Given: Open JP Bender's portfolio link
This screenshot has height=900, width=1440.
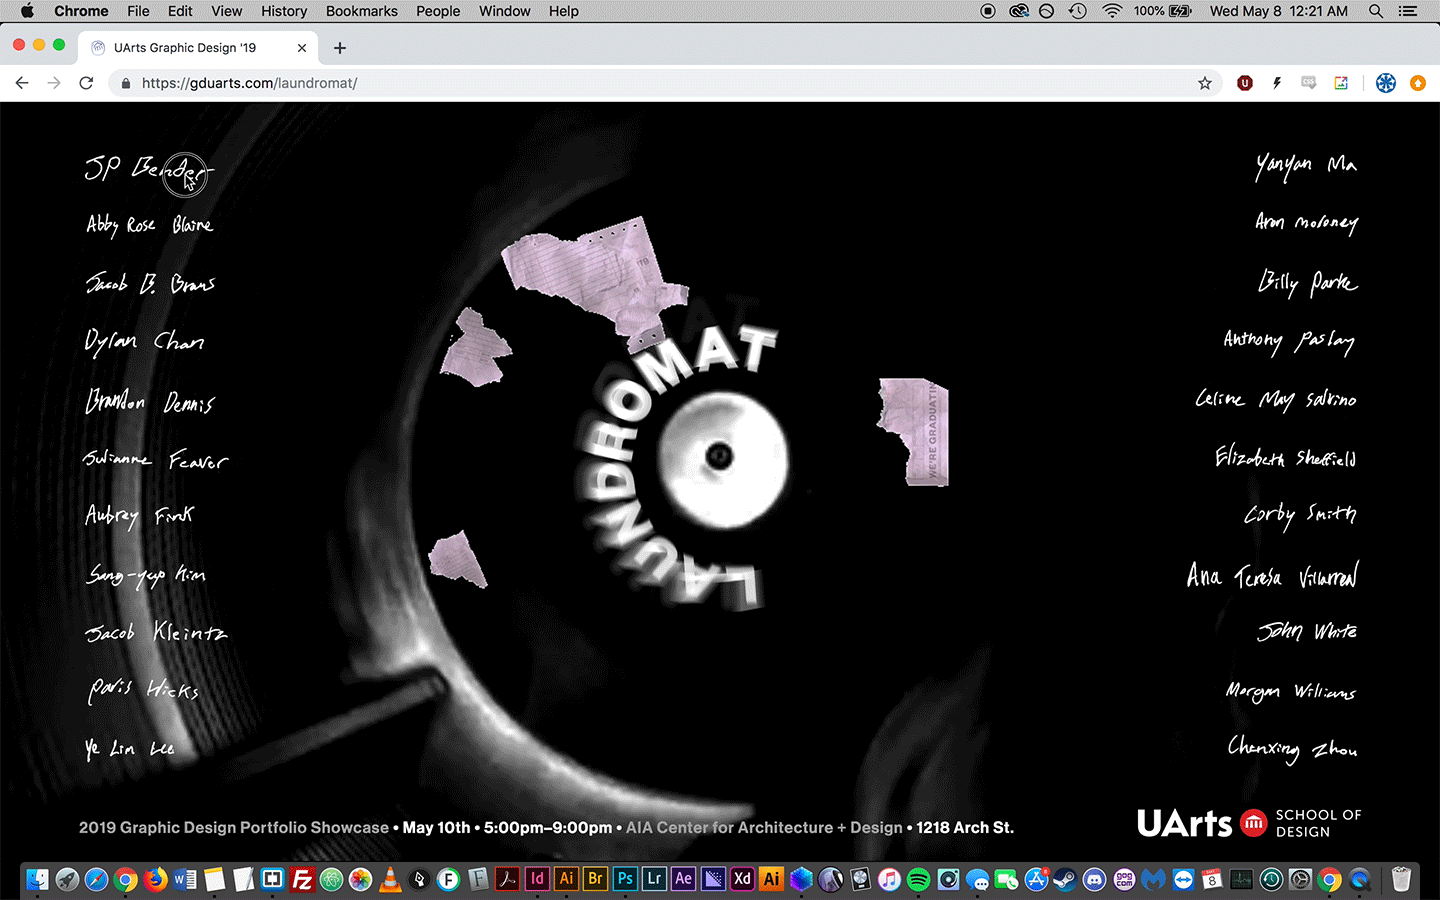Looking at the screenshot, I should [148, 170].
